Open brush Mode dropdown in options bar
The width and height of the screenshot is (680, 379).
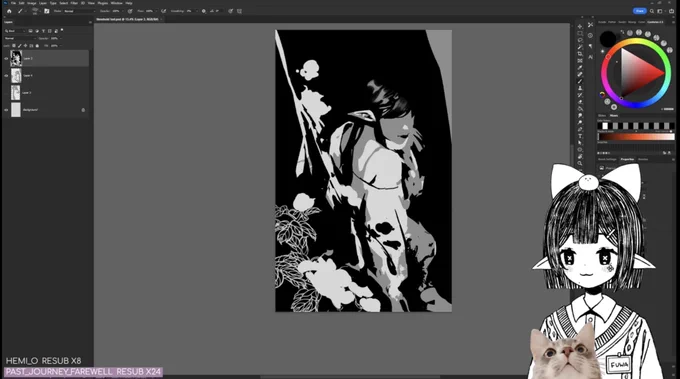click(x=79, y=11)
